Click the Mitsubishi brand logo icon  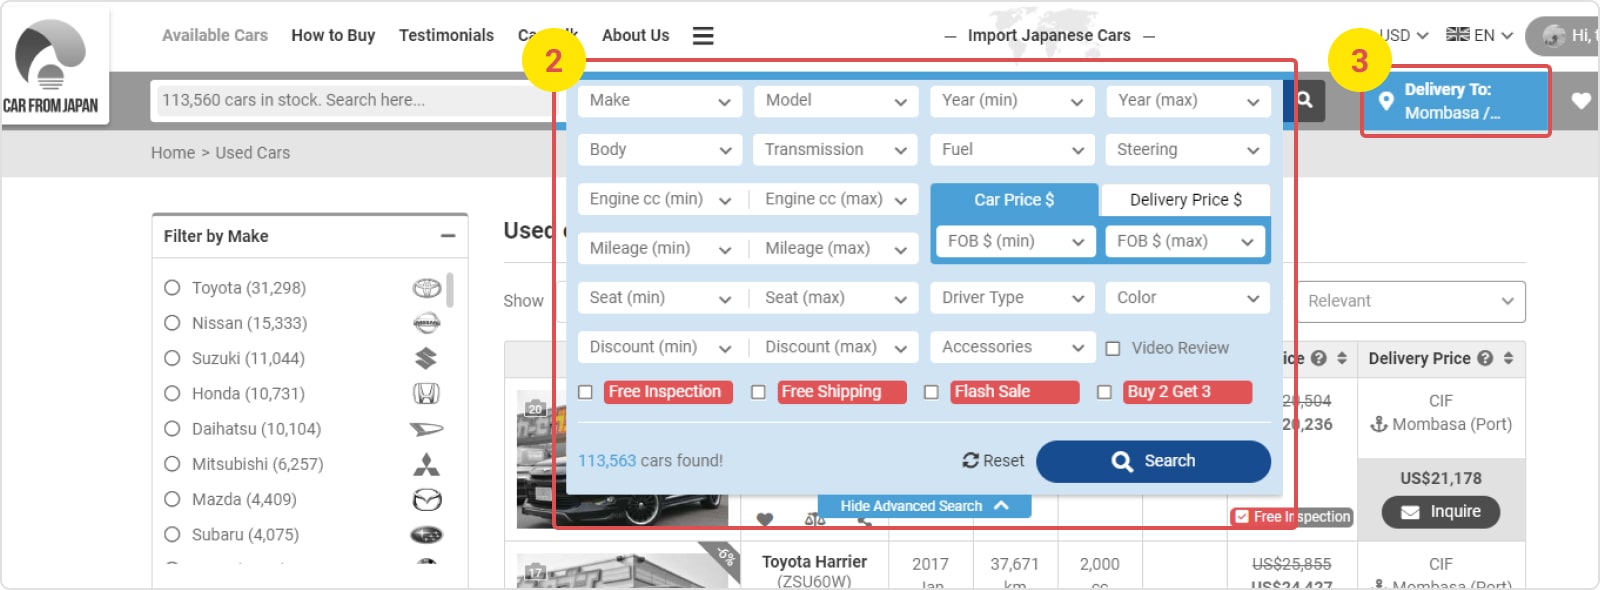click(x=427, y=464)
